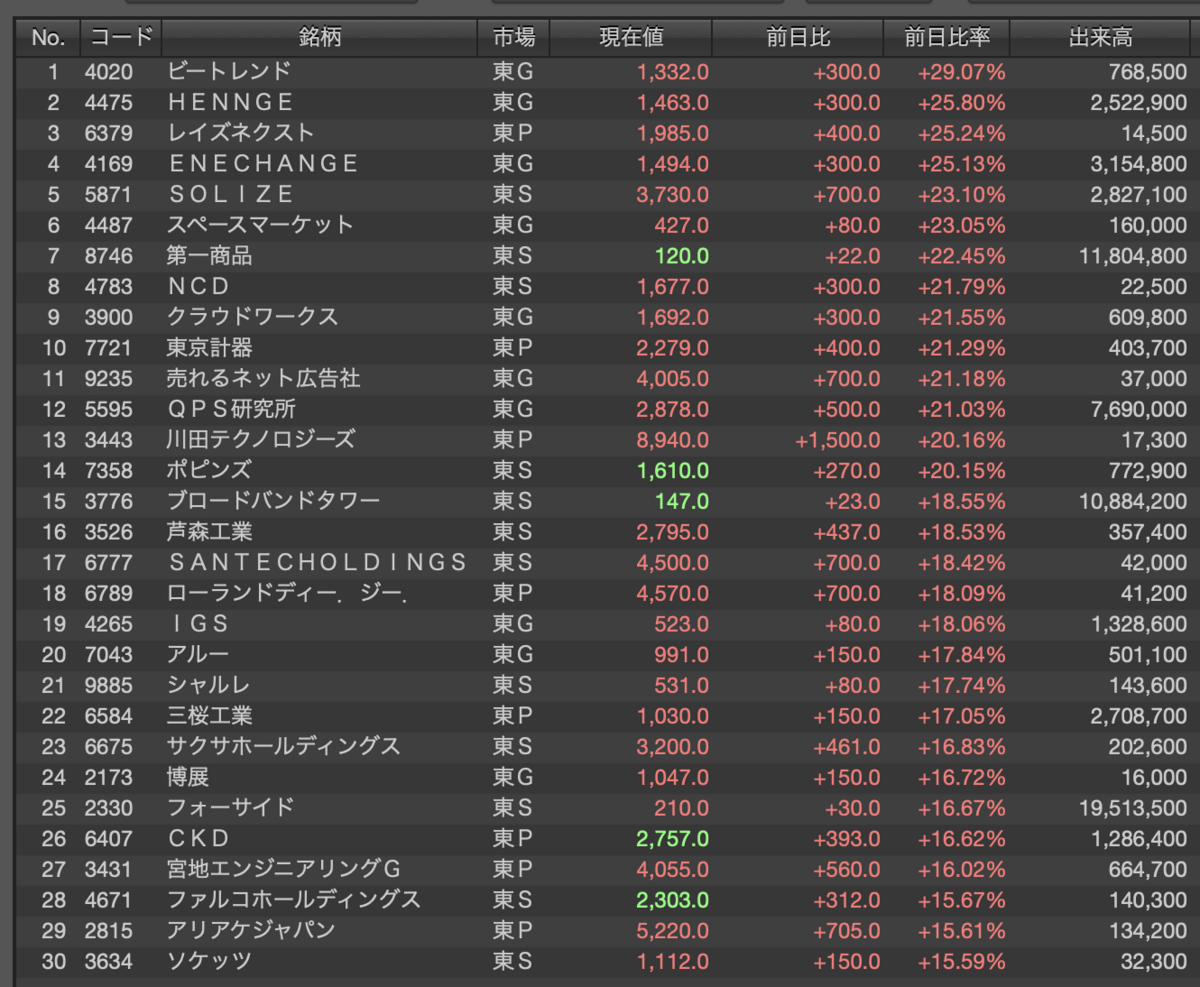The image size is (1200, 987).
Task: Select QPS研究所 in the ranking
Action: [x=231, y=409]
